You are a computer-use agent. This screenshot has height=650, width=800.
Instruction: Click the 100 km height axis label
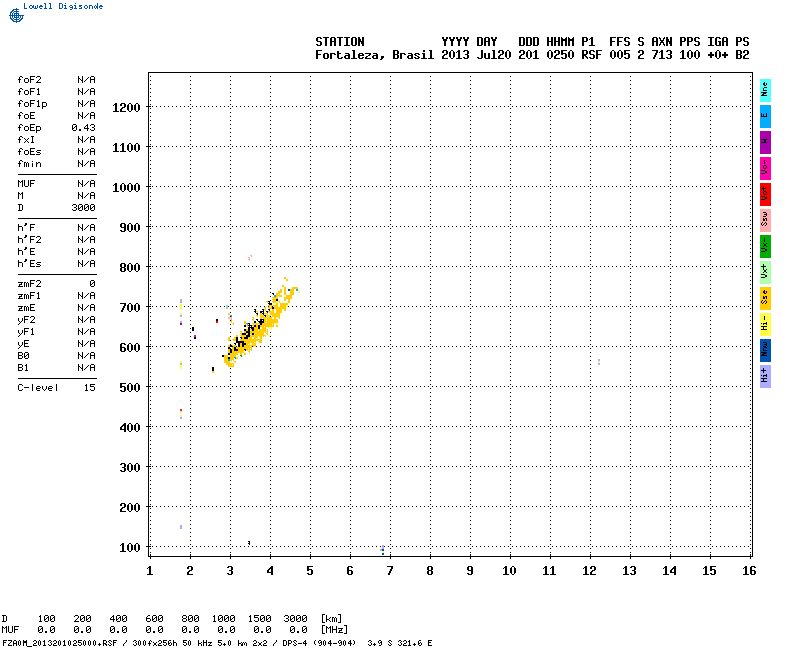[x=130, y=548]
